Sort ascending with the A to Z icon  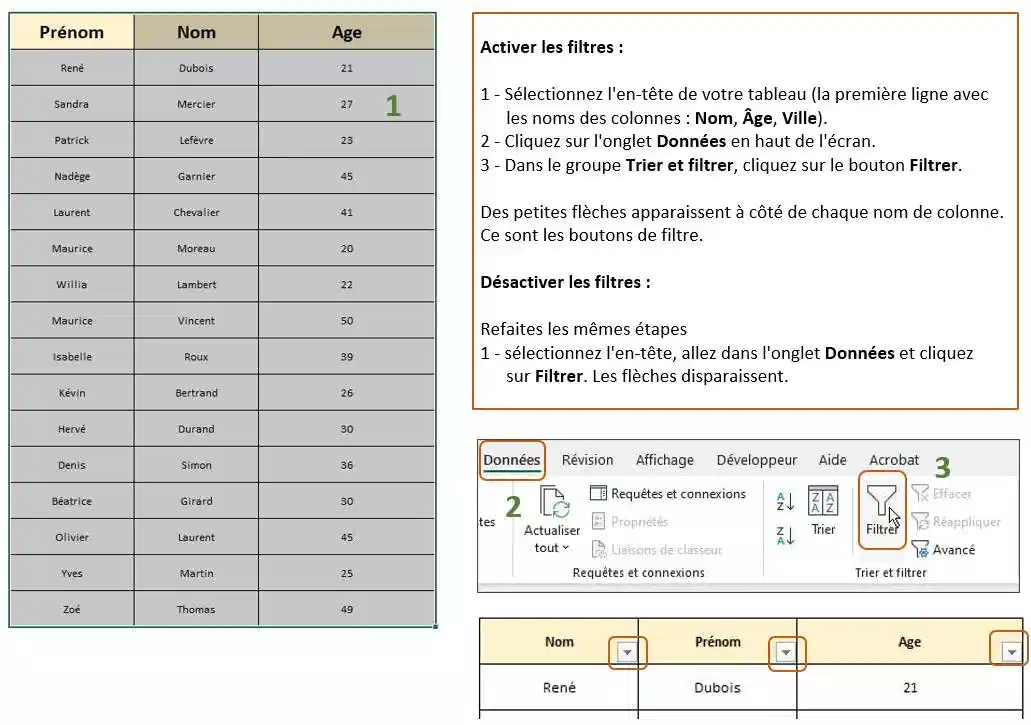click(x=785, y=501)
